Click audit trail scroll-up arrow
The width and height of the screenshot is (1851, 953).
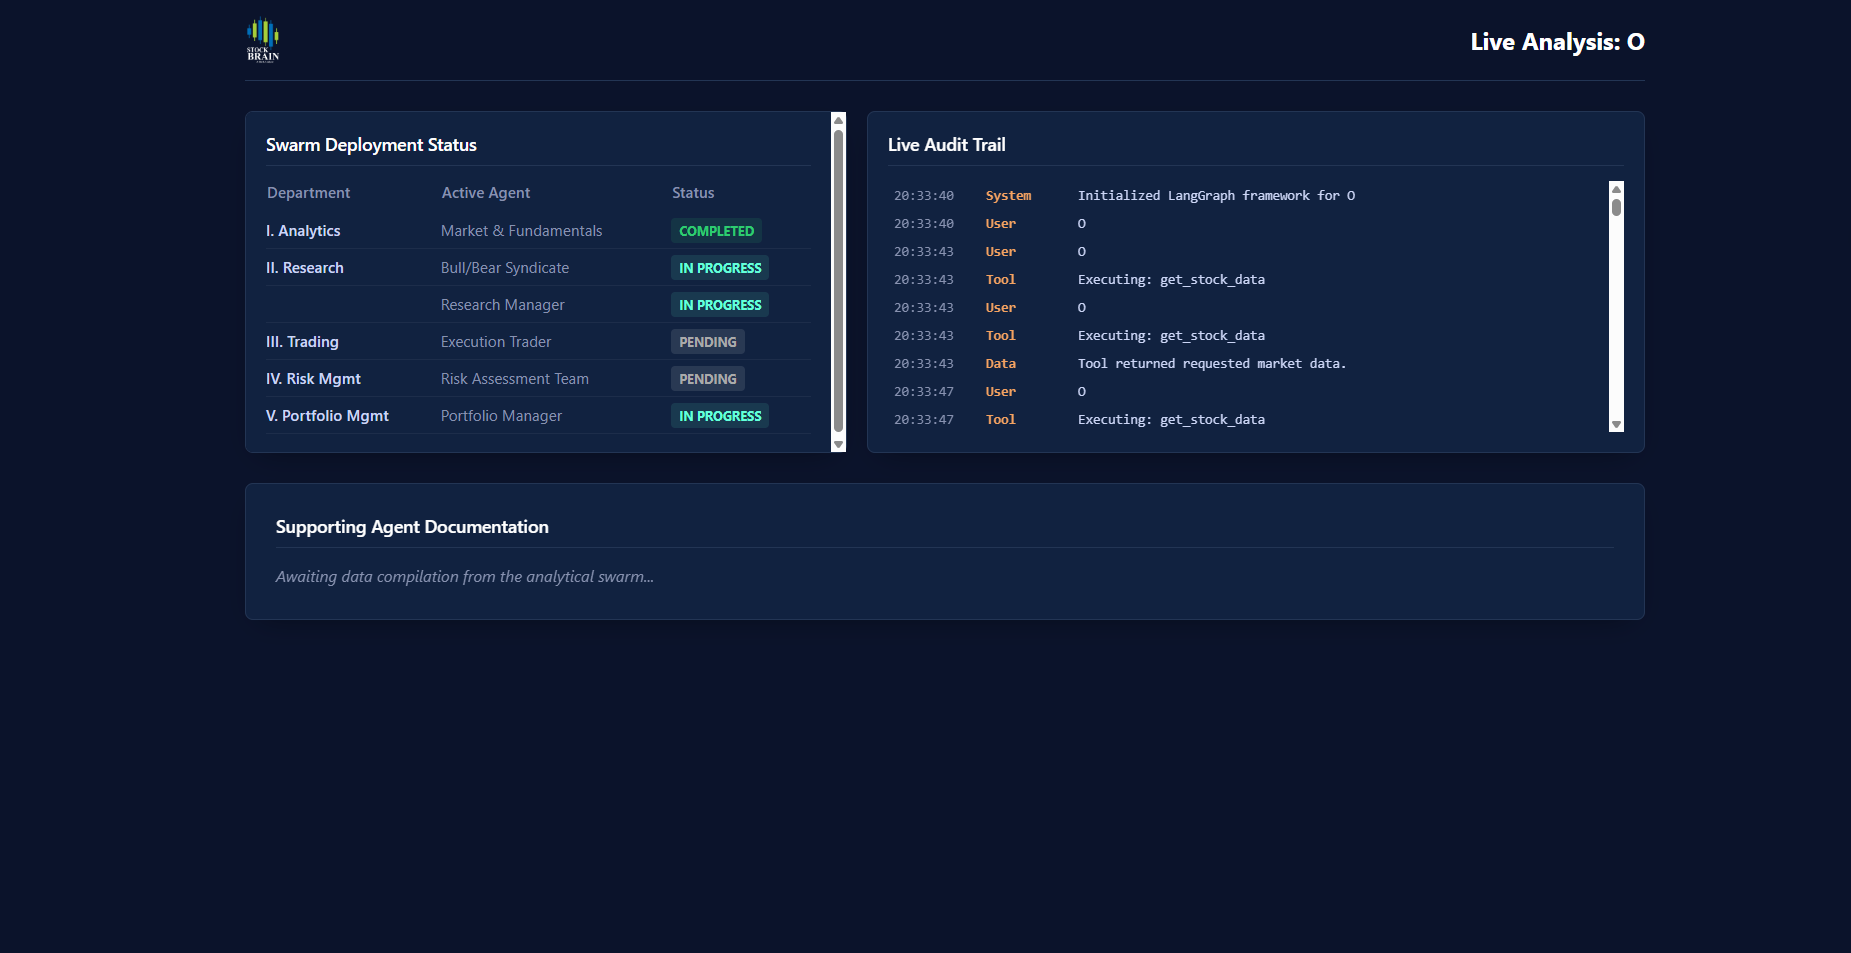tap(1616, 189)
